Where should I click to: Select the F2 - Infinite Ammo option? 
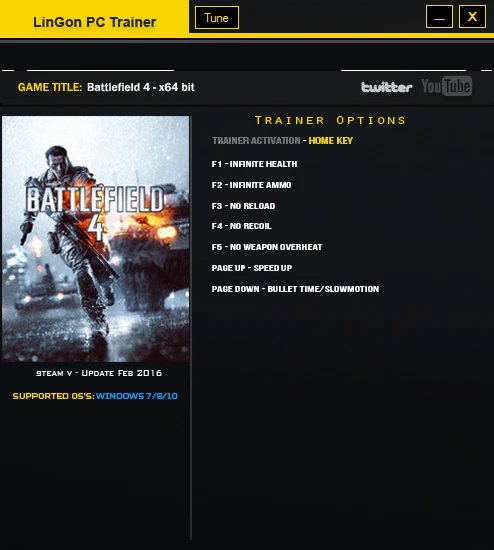(252, 185)
